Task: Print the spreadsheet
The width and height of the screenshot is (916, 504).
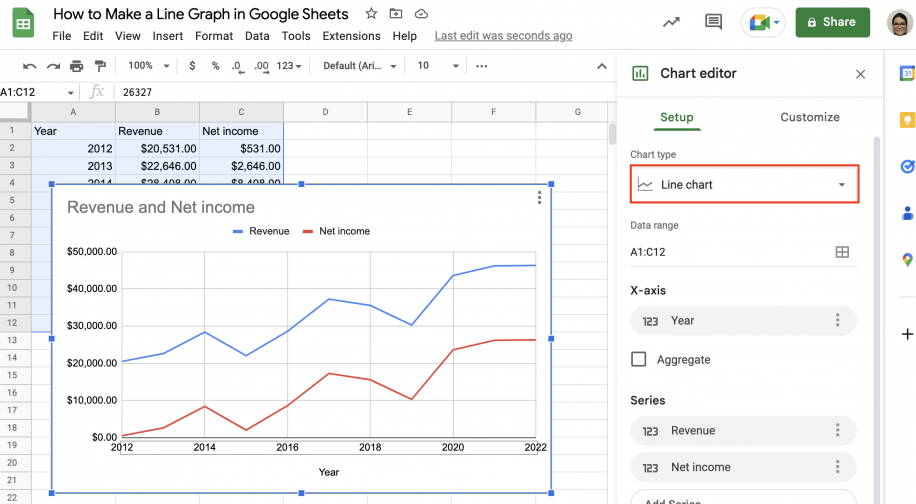Action: (x=77, y=66)
